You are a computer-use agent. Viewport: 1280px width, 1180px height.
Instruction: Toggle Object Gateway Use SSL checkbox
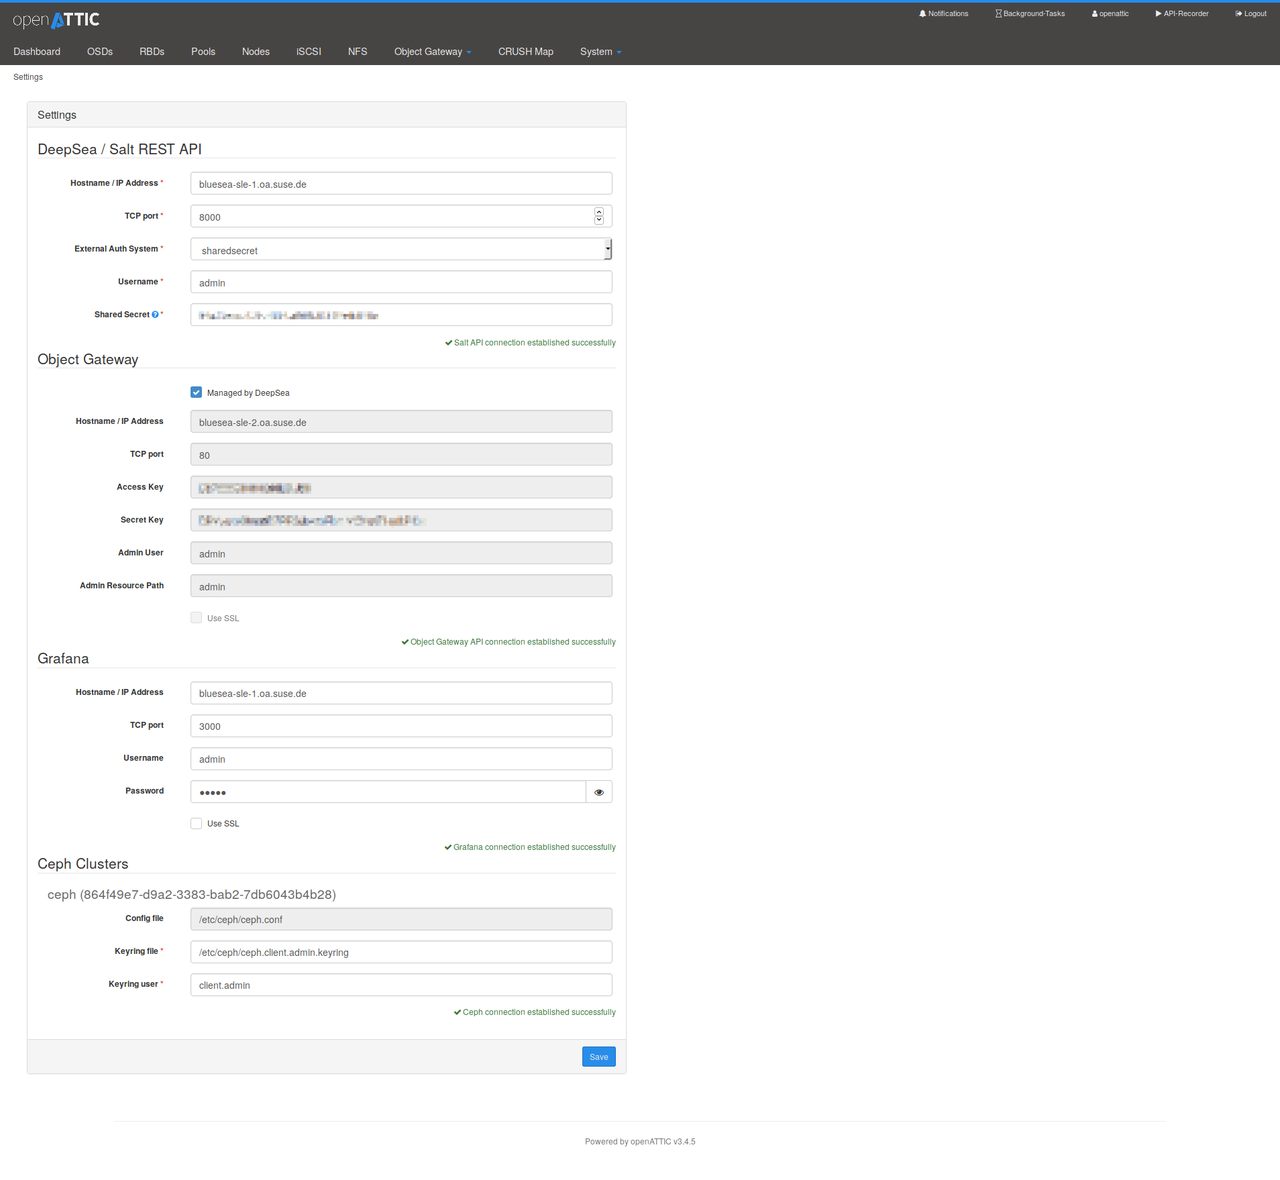196,618
